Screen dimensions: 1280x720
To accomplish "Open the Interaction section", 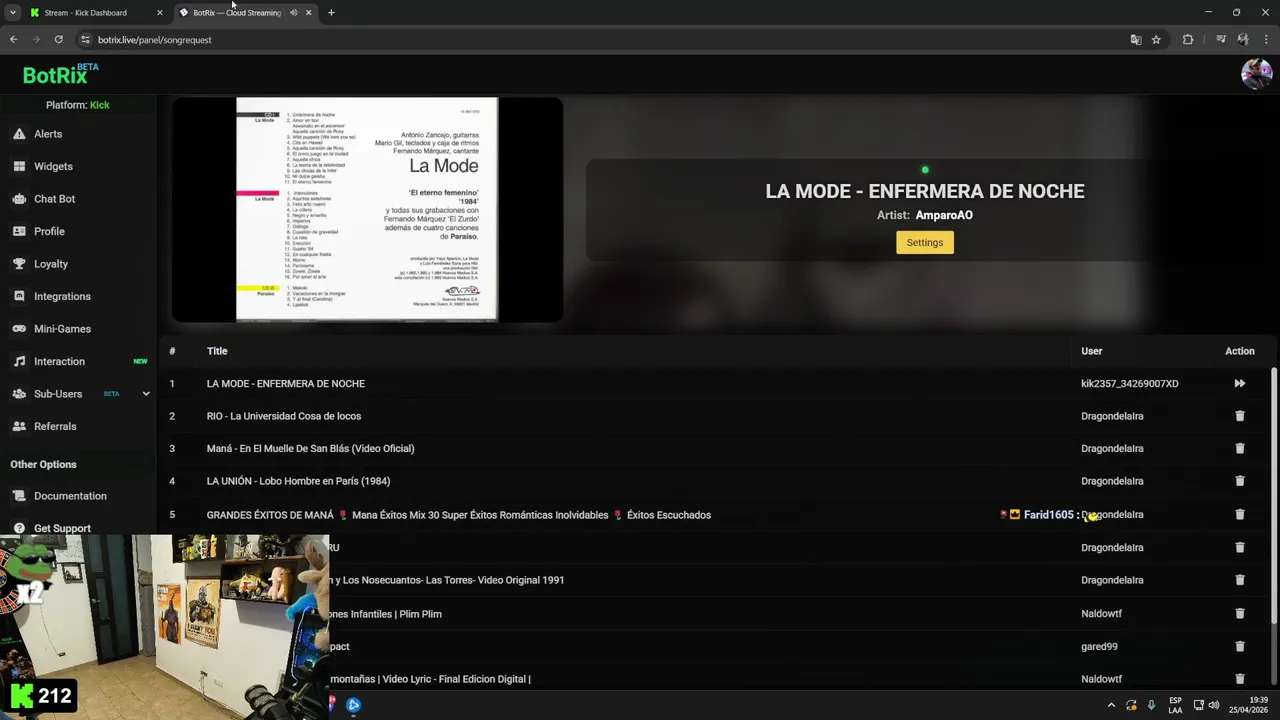I will 59,361.
